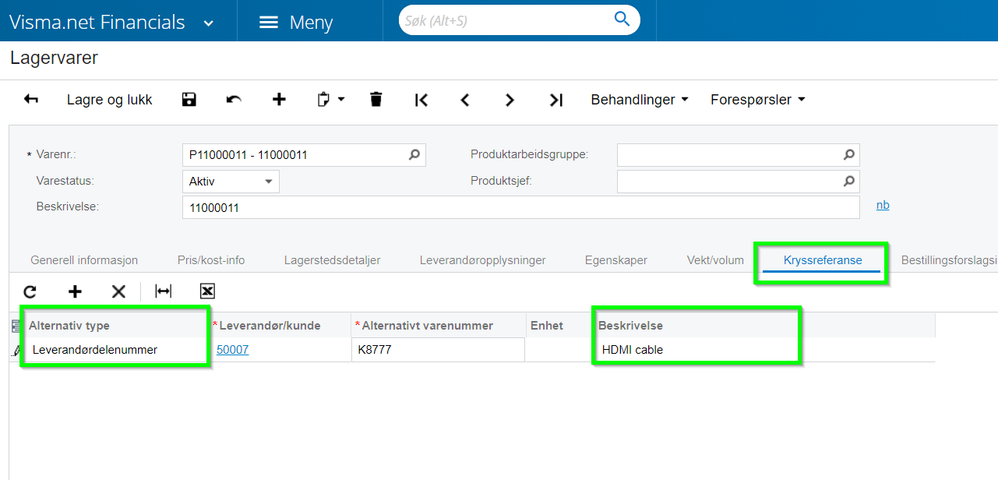Add a cross reference row
The image size is (998, 480).
[x=75, y=292]
